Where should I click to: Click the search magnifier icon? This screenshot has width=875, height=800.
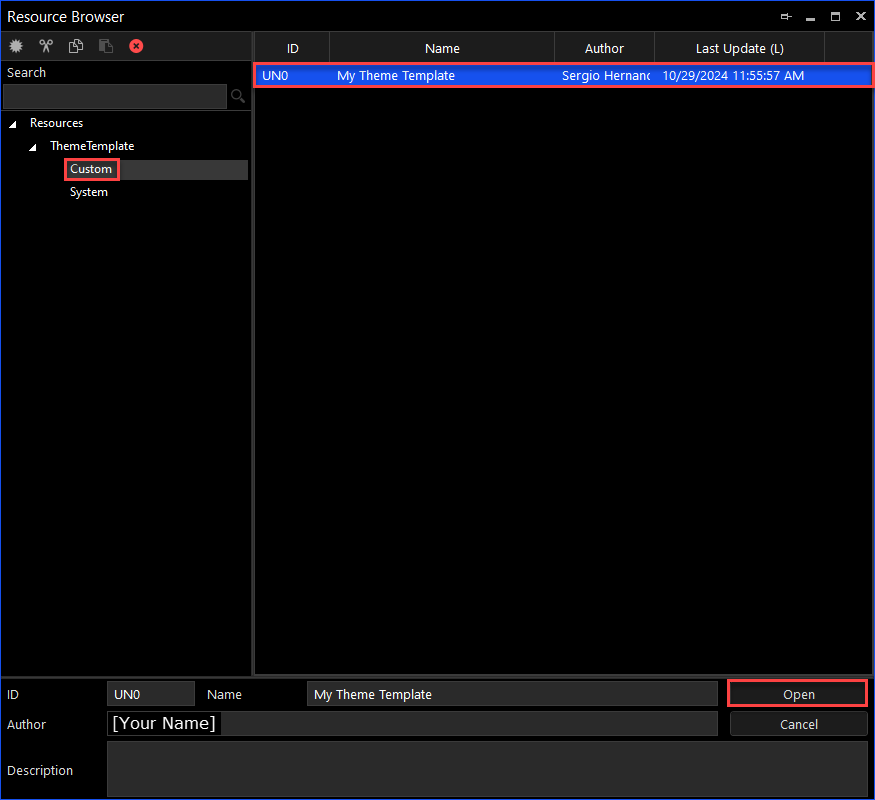tap(238, 96)
